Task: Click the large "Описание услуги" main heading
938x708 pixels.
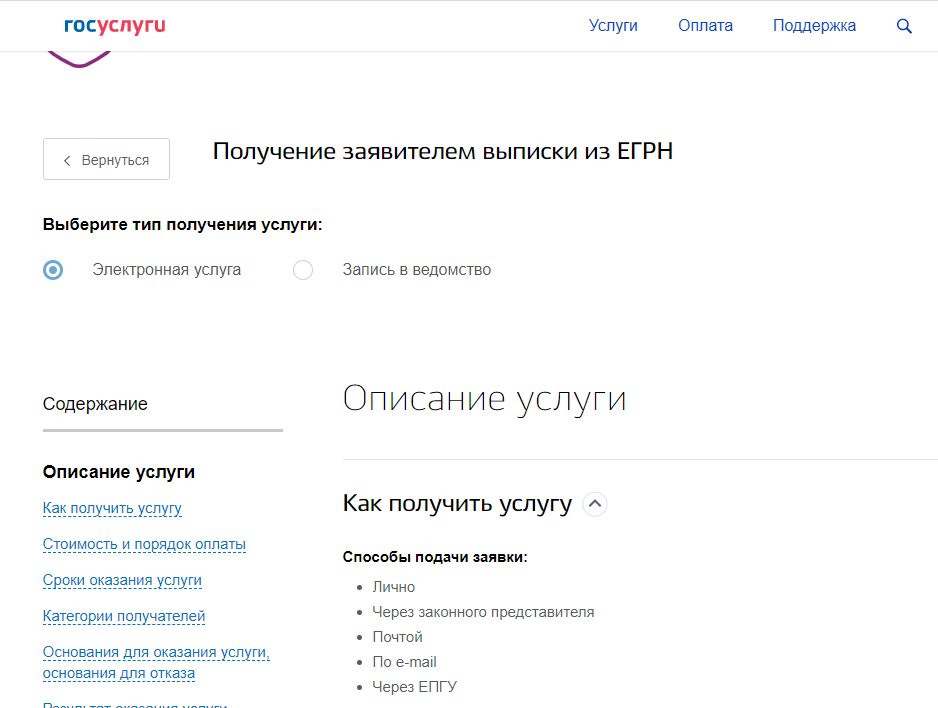Action: [x=484, y=399]
